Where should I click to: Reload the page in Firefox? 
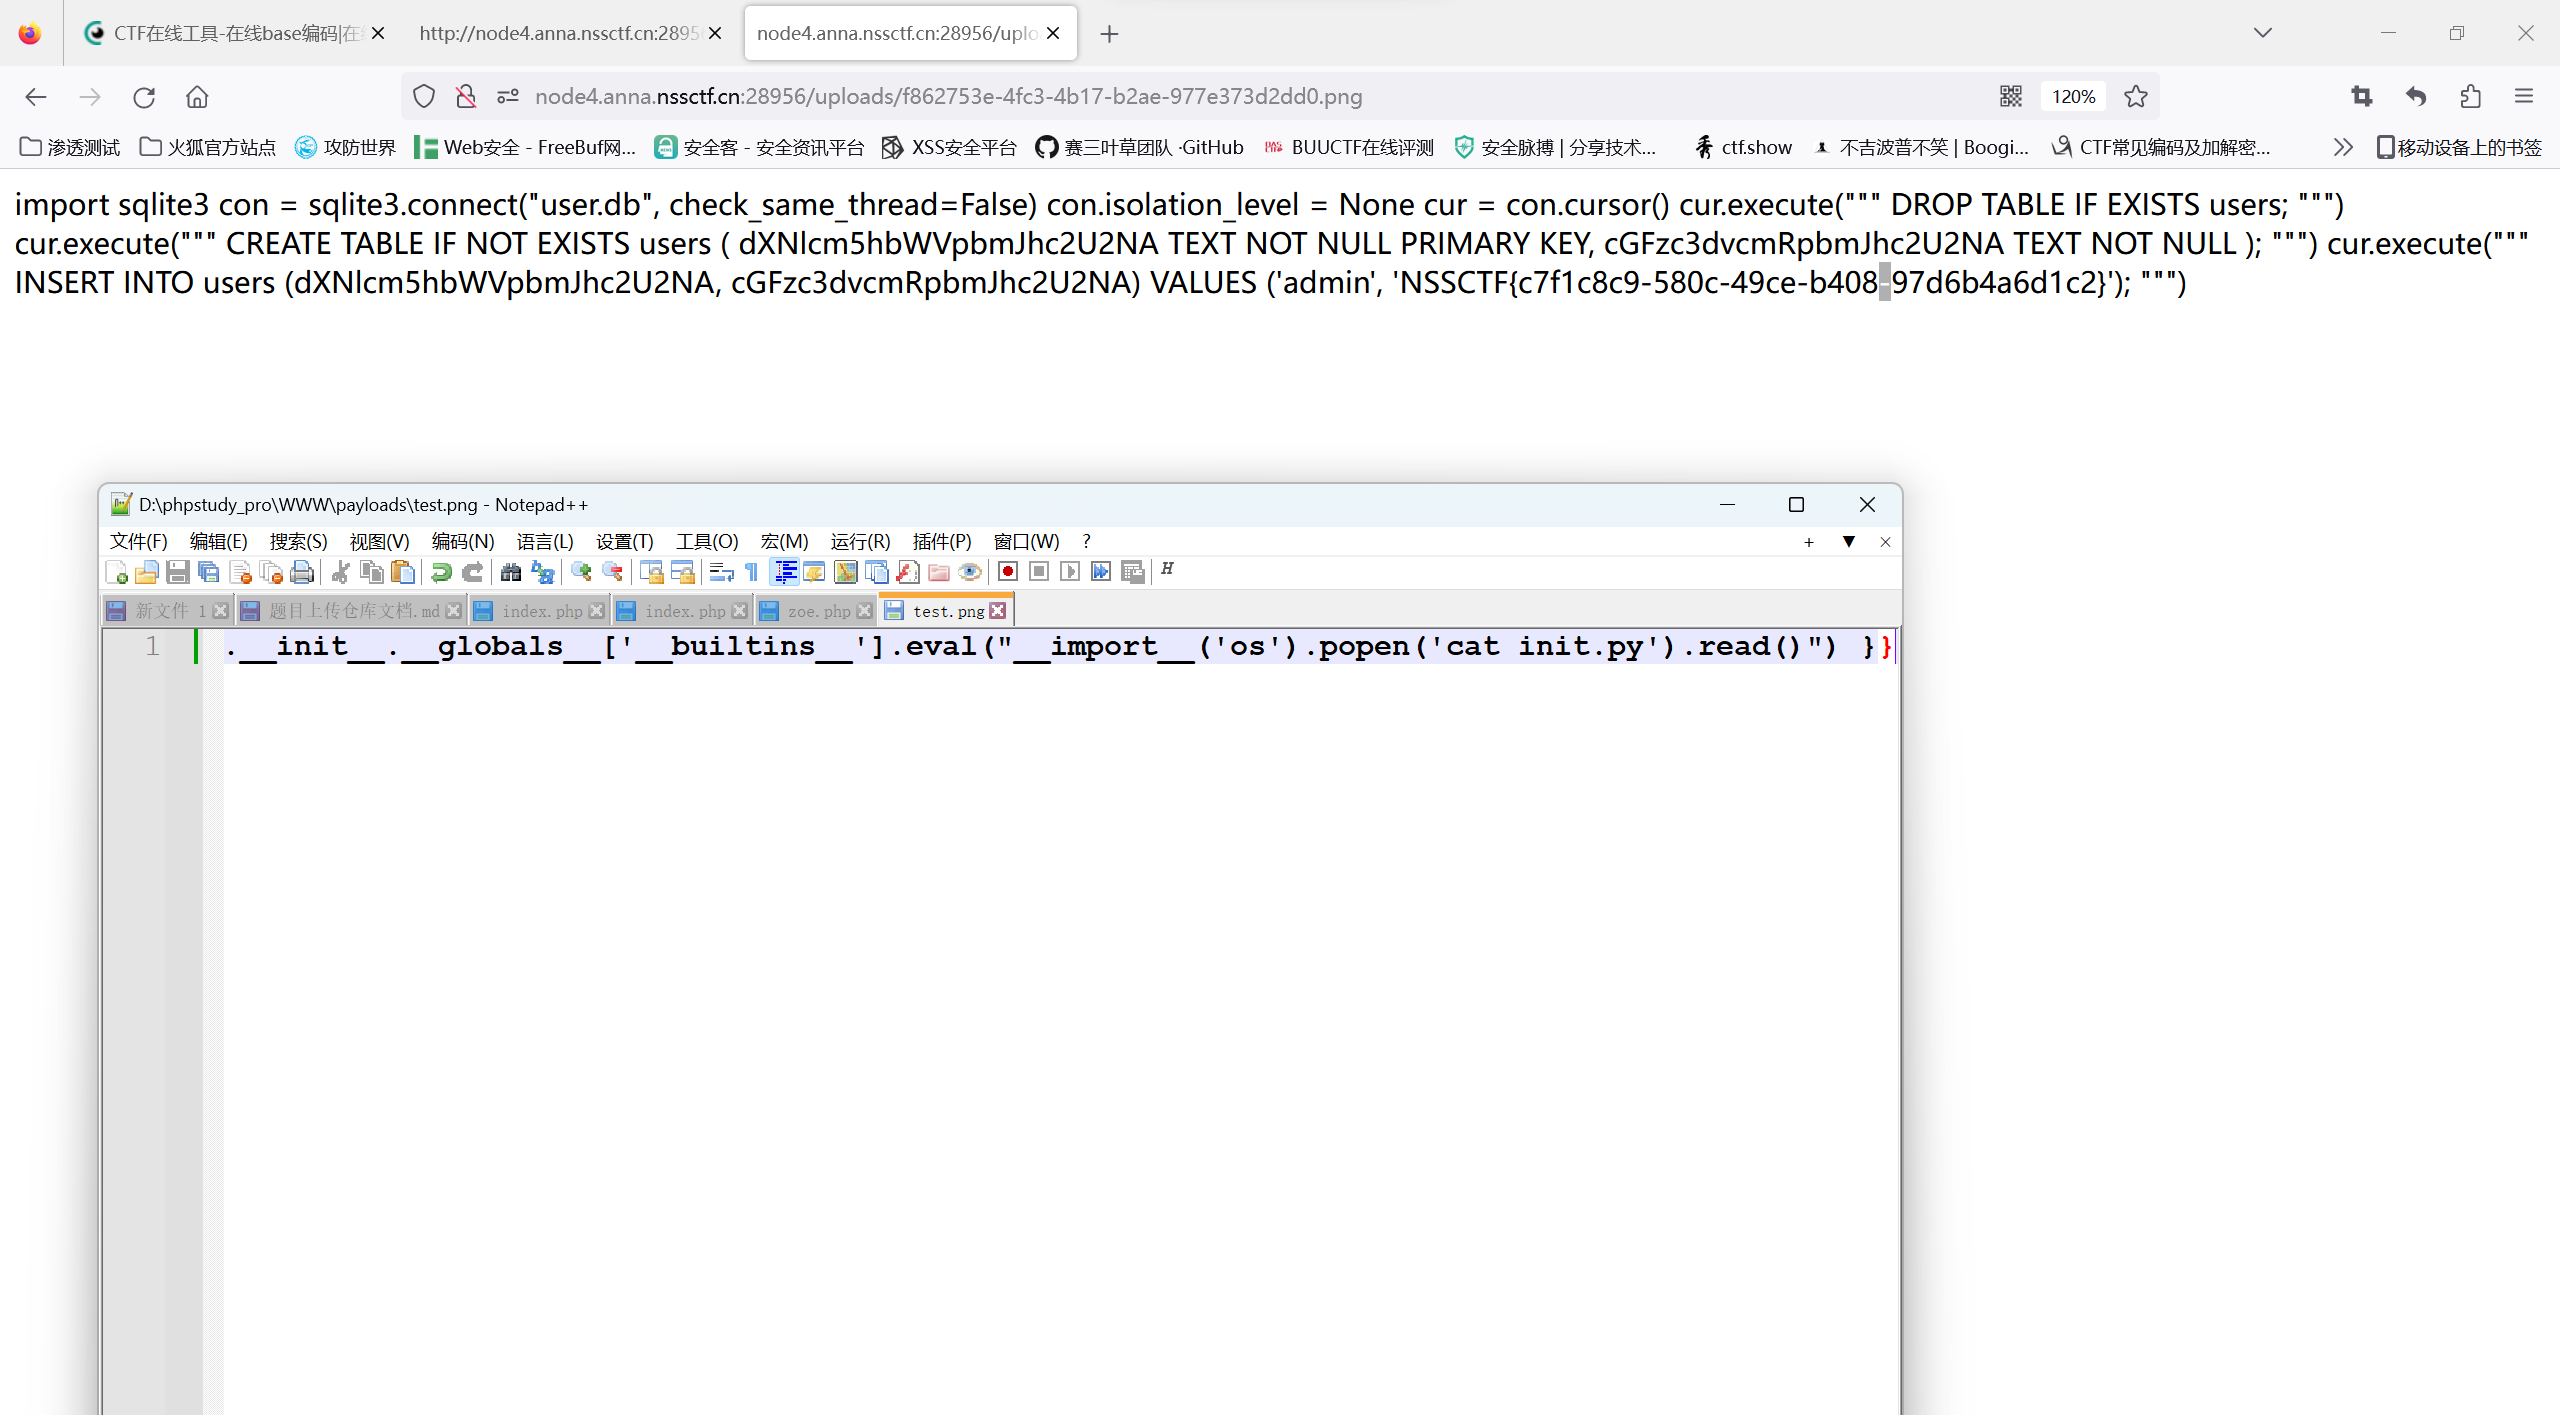coord(144,97)
